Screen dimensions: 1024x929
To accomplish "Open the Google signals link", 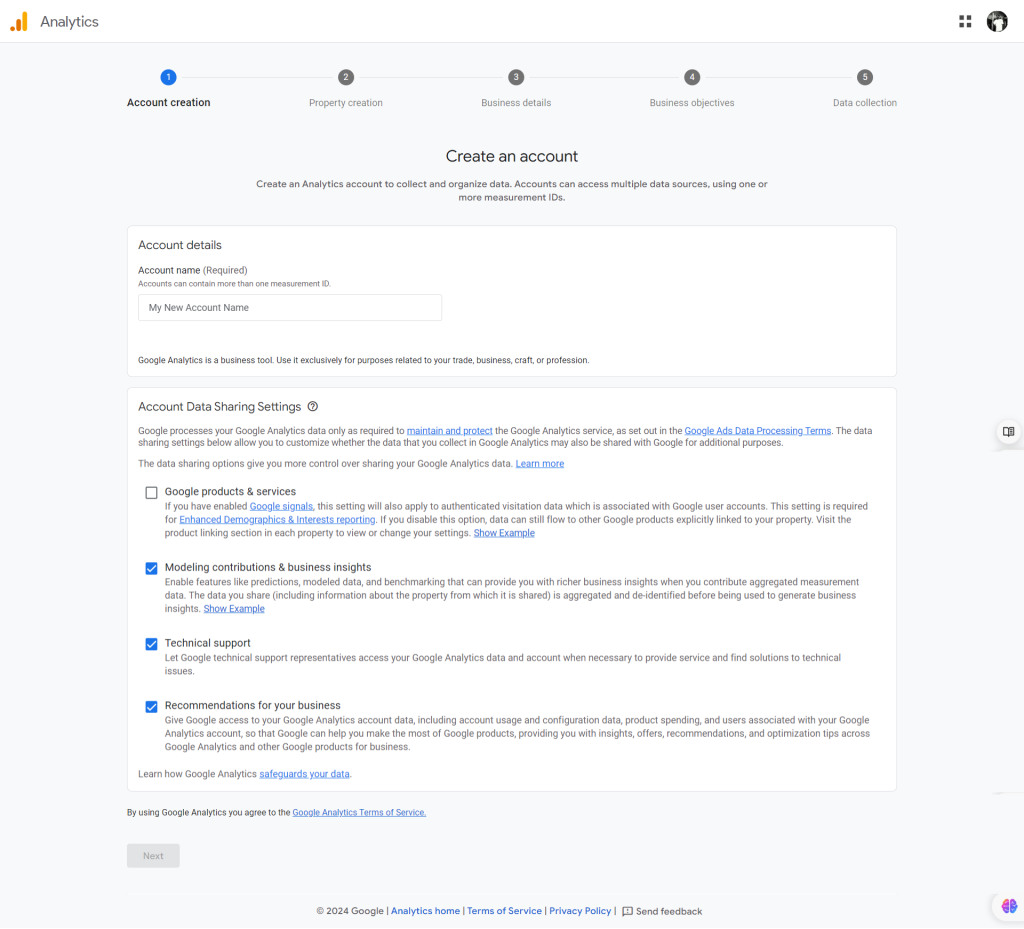I will [x=281, y=507].
